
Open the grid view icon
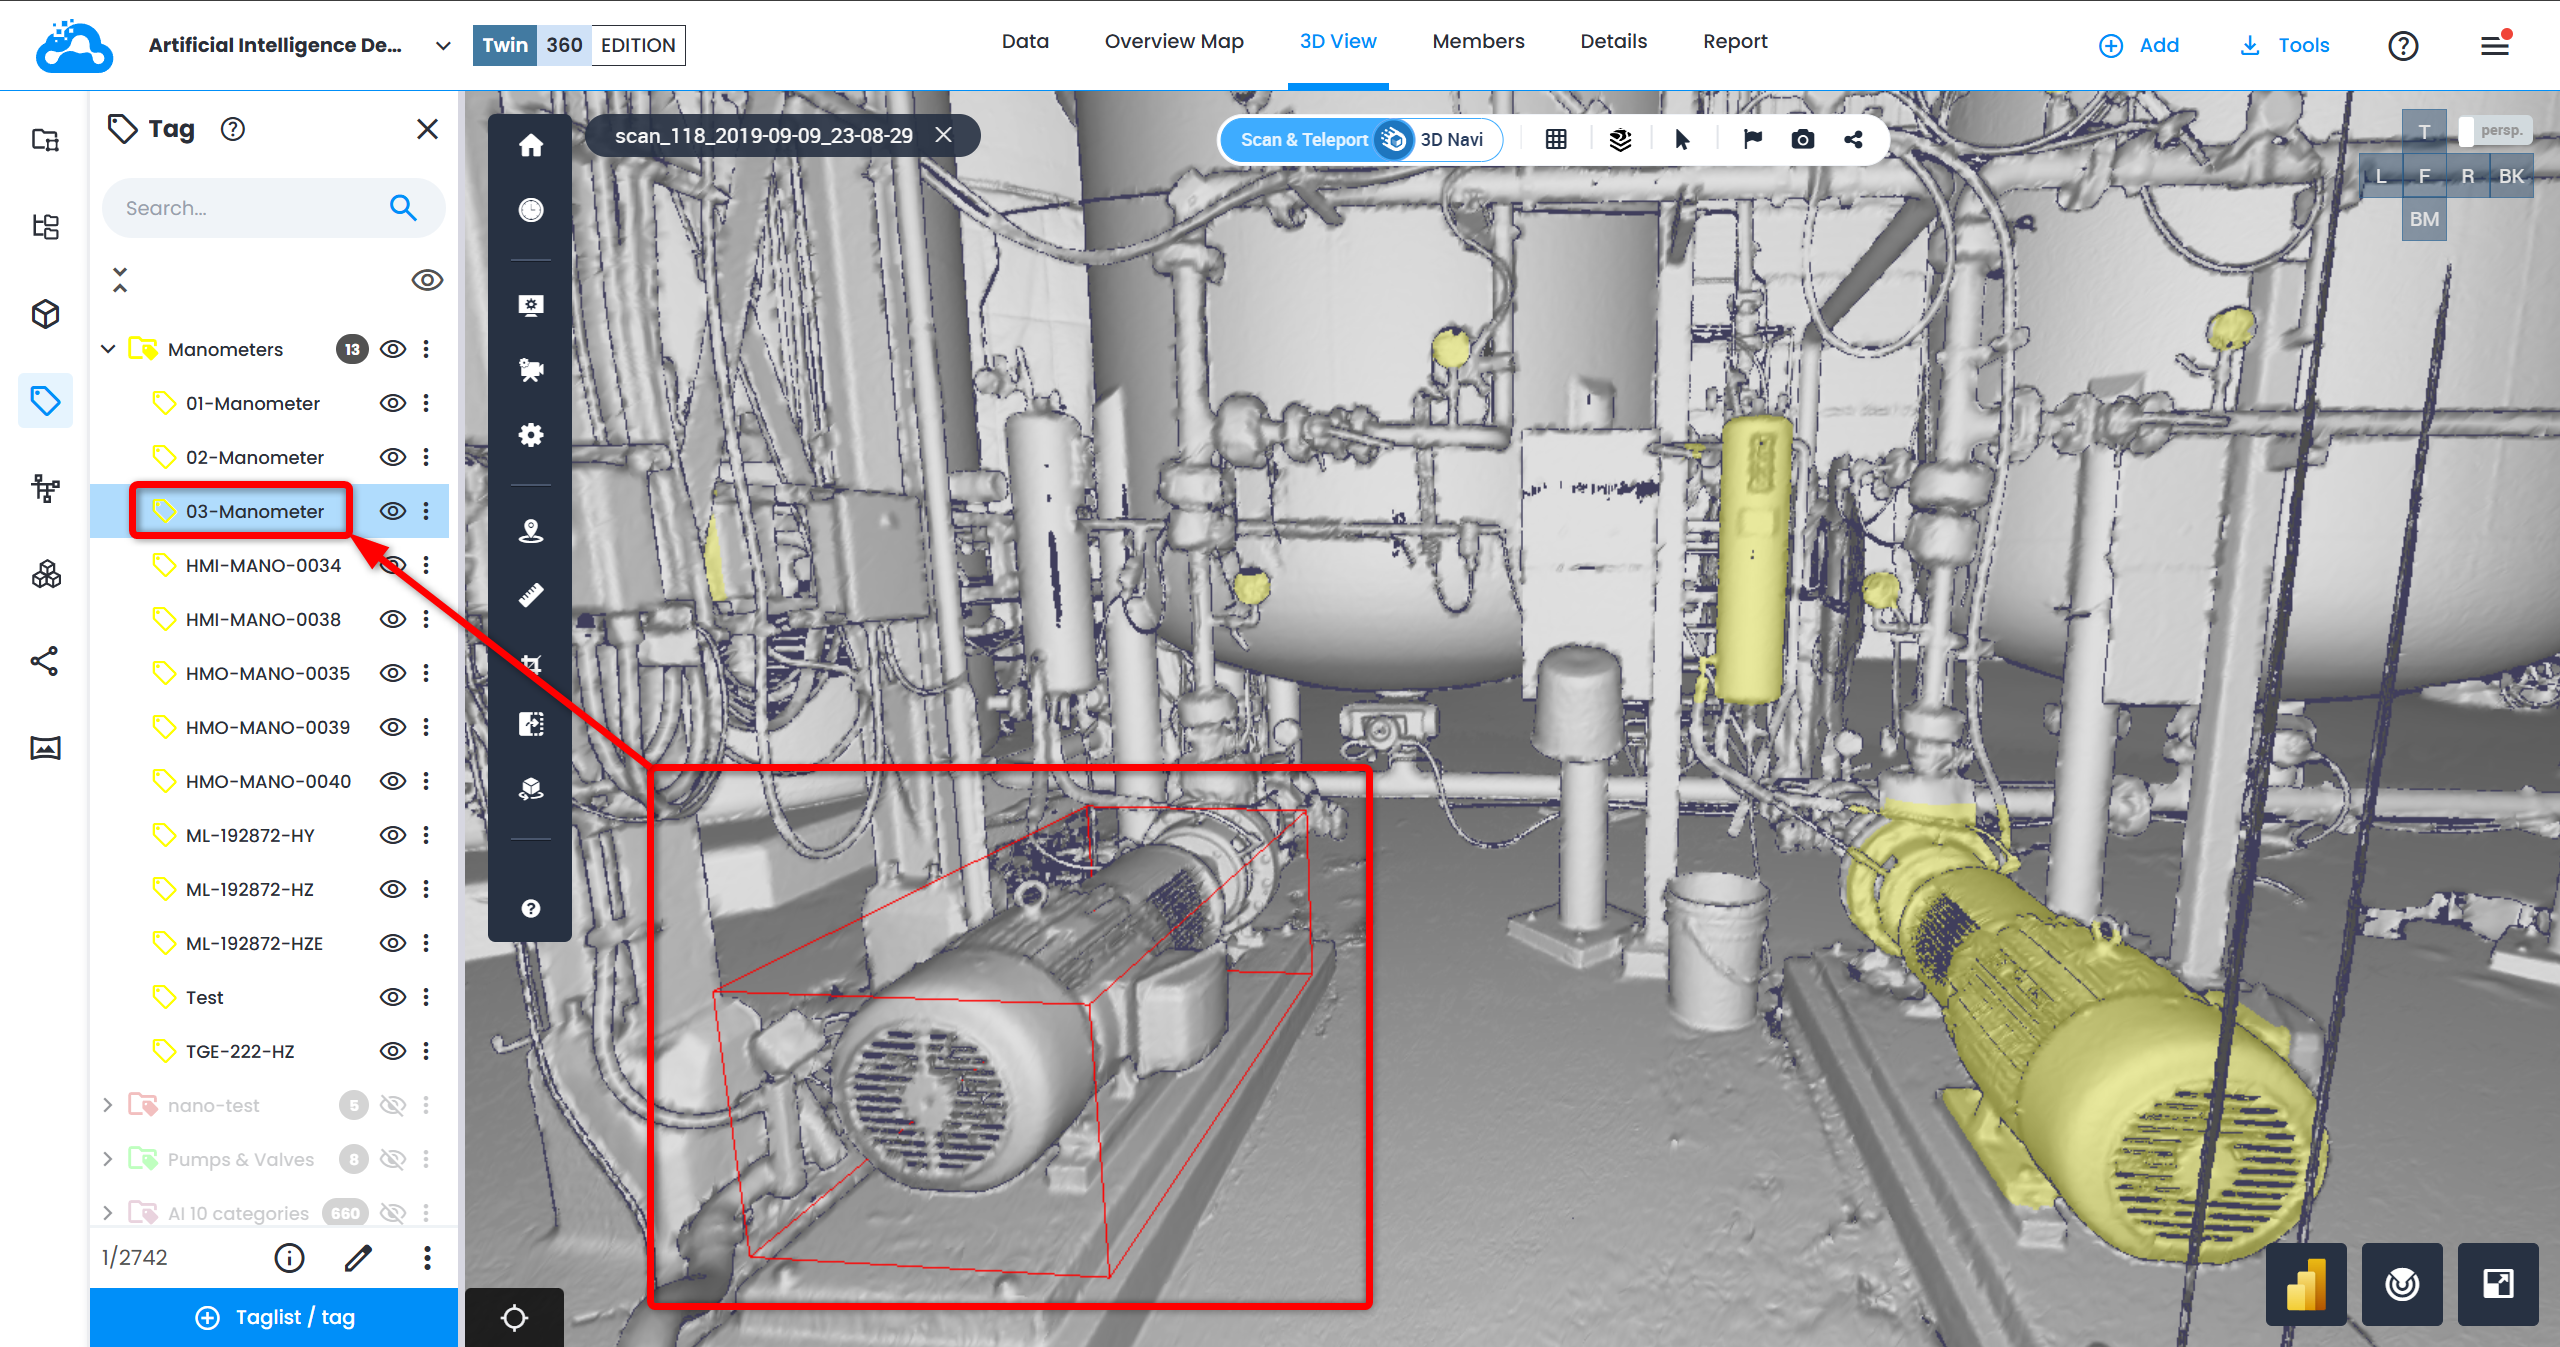[x=1556, y=140]
